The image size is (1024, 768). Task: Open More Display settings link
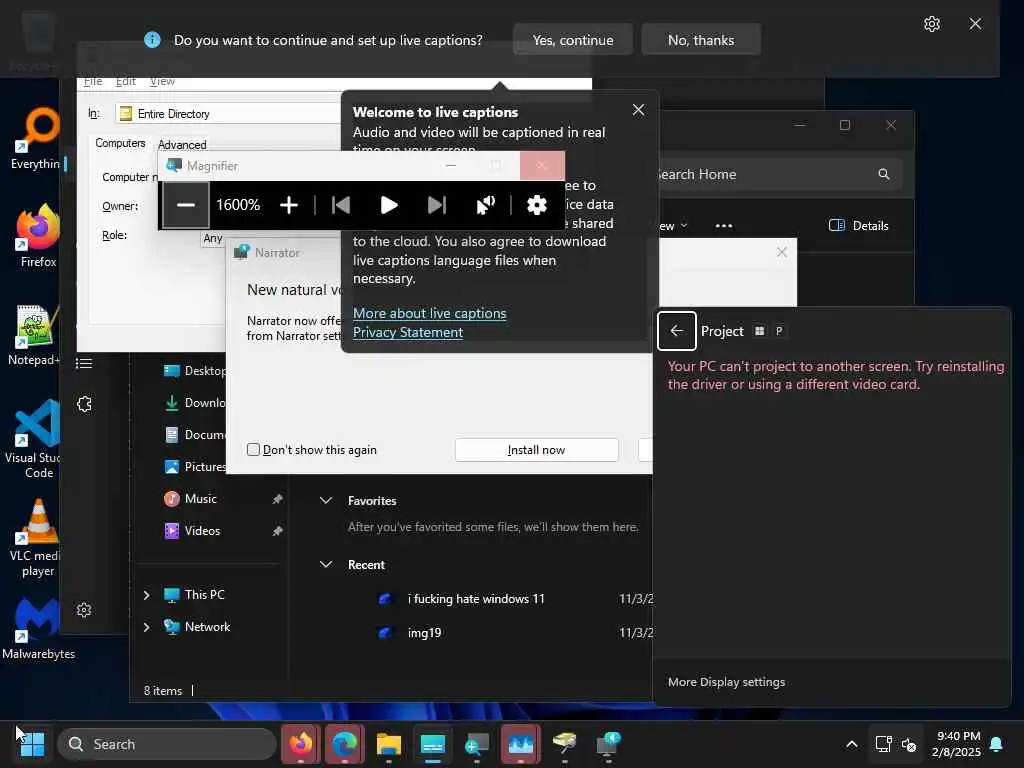click(x=726, y=681)
